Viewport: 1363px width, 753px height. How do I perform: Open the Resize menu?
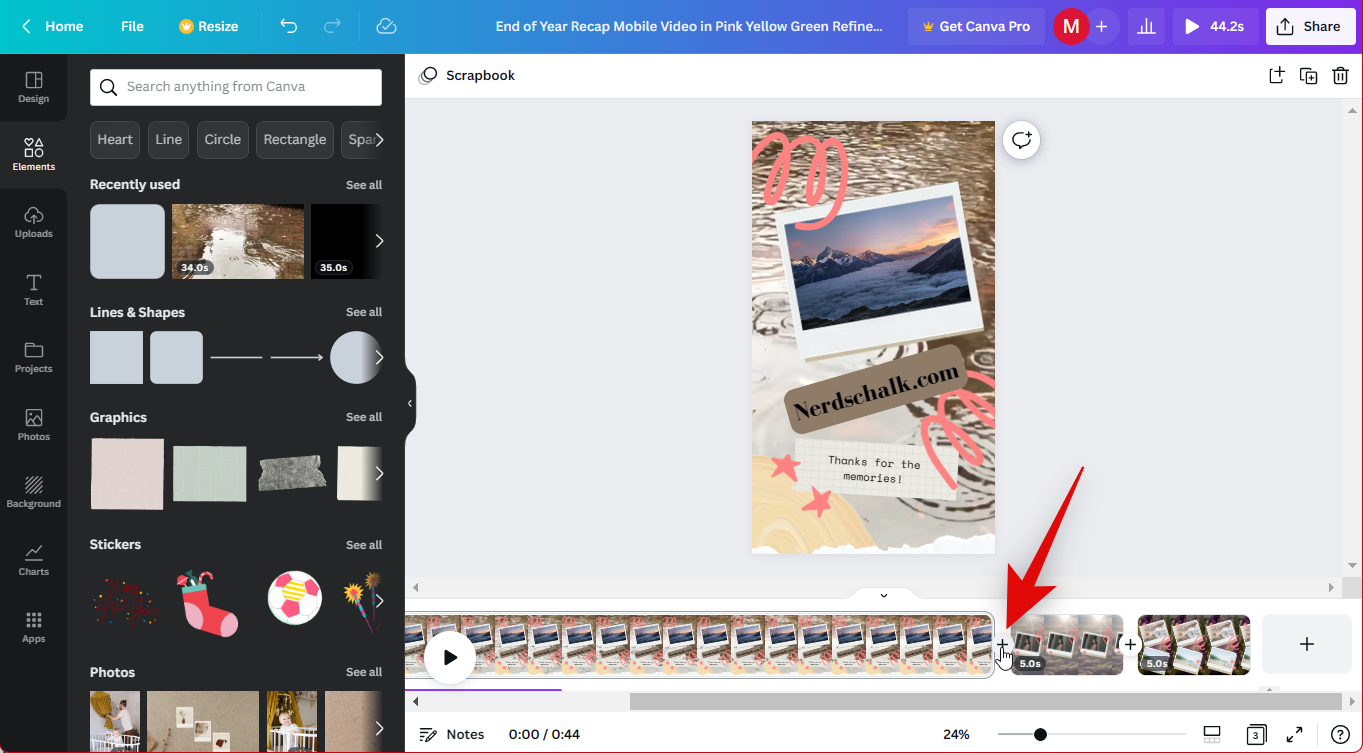pyautogui.click(x=208, y=26)
